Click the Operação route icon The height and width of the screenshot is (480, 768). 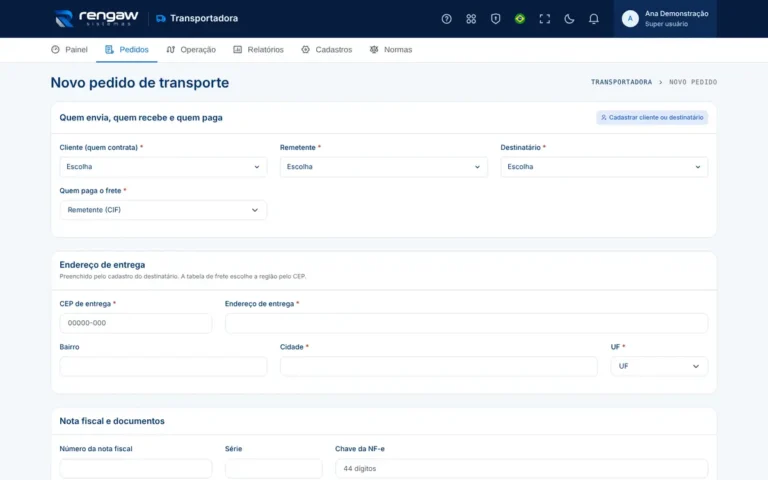[170, 49]
